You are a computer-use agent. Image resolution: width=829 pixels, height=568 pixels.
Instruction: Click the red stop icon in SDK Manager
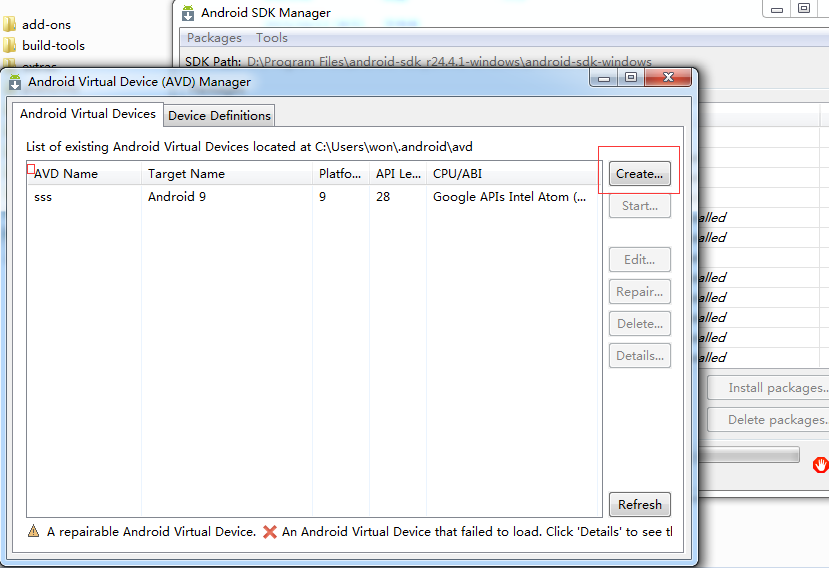click(x=820, y=465)
